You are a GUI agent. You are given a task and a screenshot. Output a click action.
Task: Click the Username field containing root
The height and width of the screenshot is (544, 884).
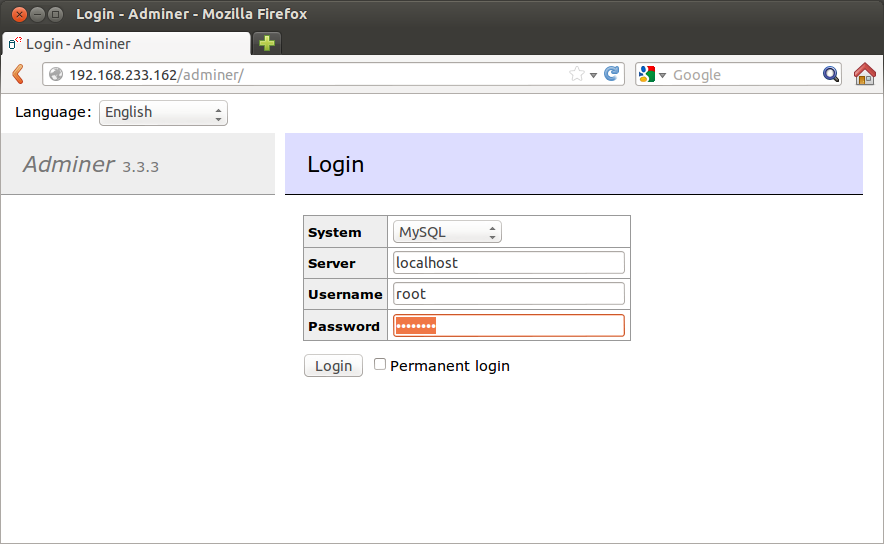[x=509, y=294]
